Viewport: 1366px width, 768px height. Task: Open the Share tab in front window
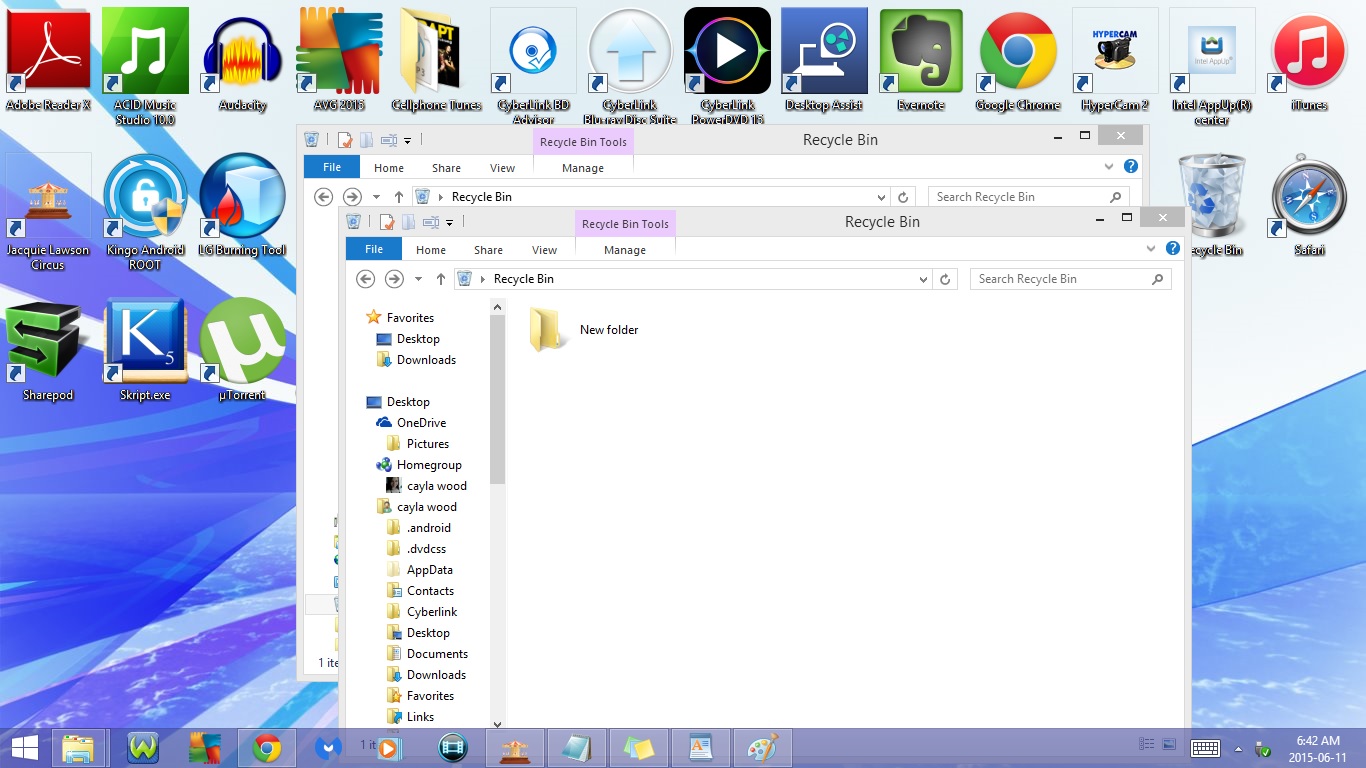pyautogui.click(x=489, y=250)
